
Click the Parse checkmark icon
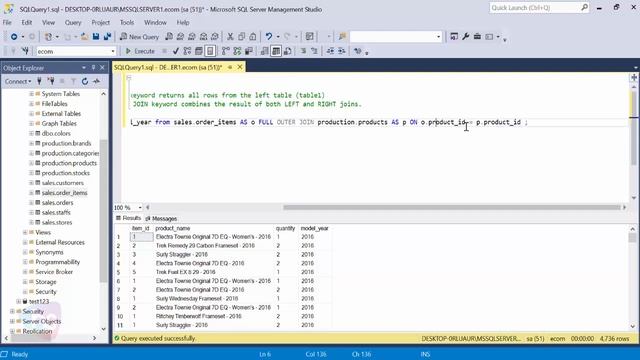[x=176, y=51]
